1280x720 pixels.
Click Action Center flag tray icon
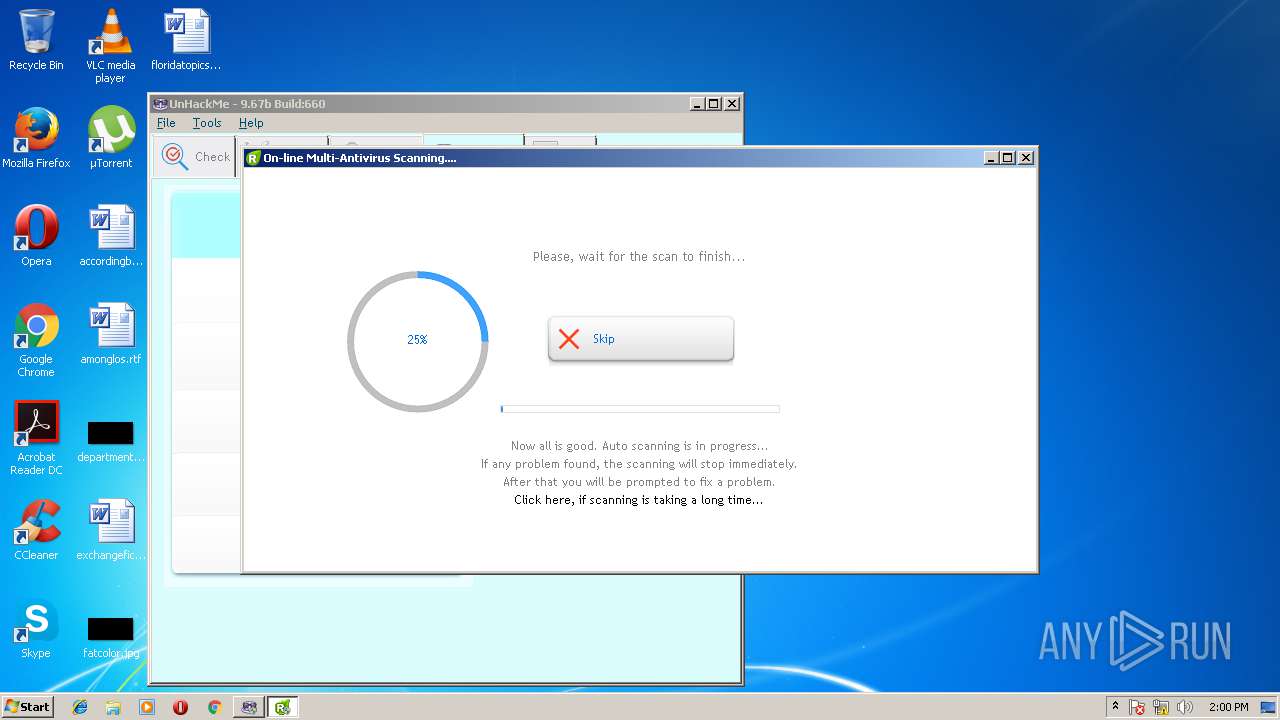[1138, 707]
